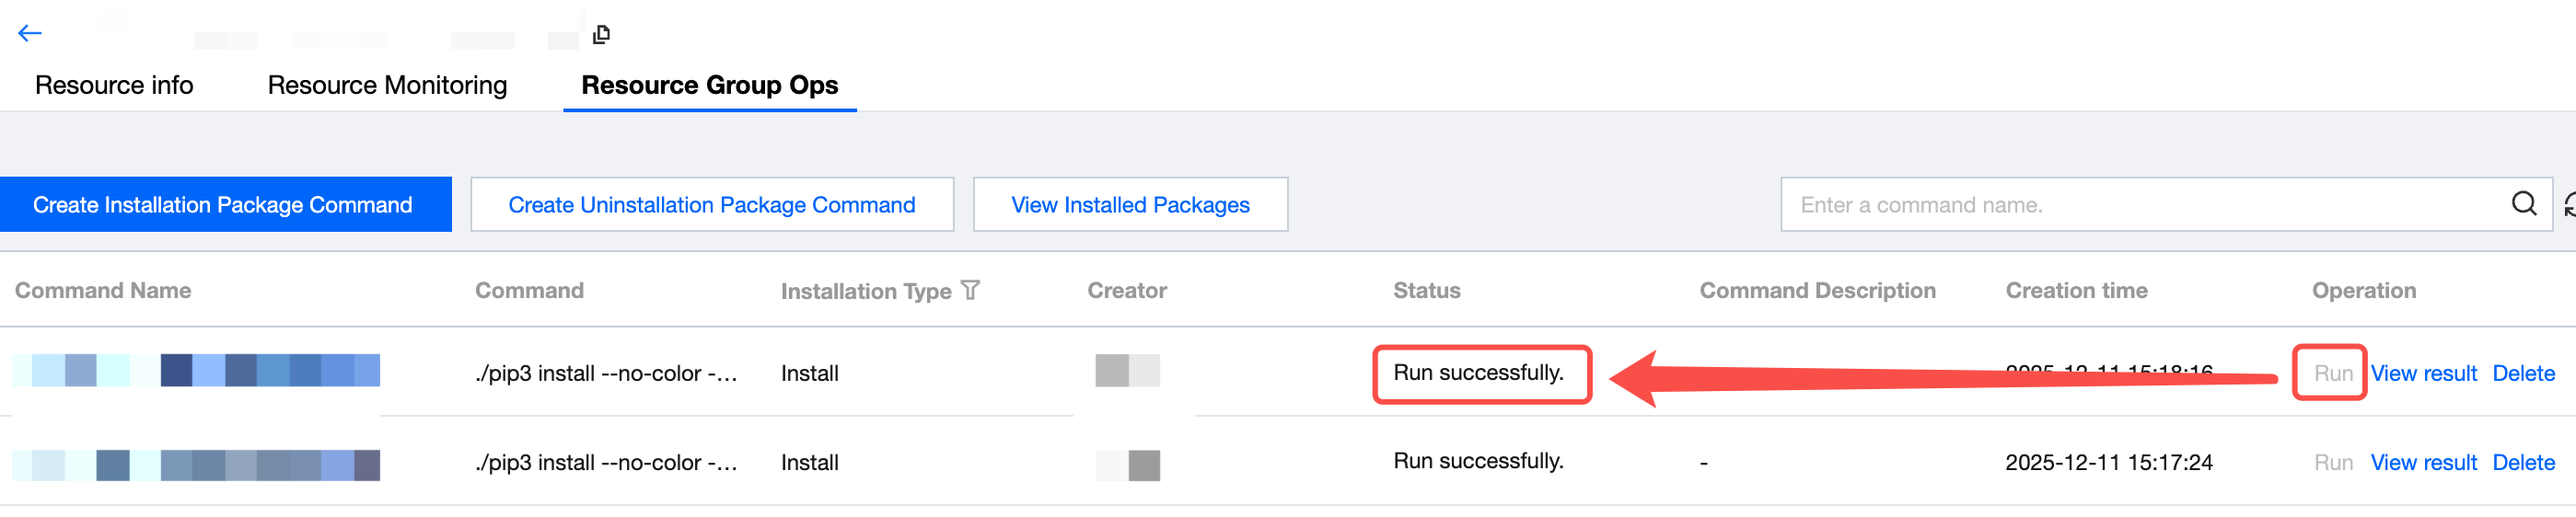
Task: Click the refresh icon beside the search box
Action: (2569, 205)
